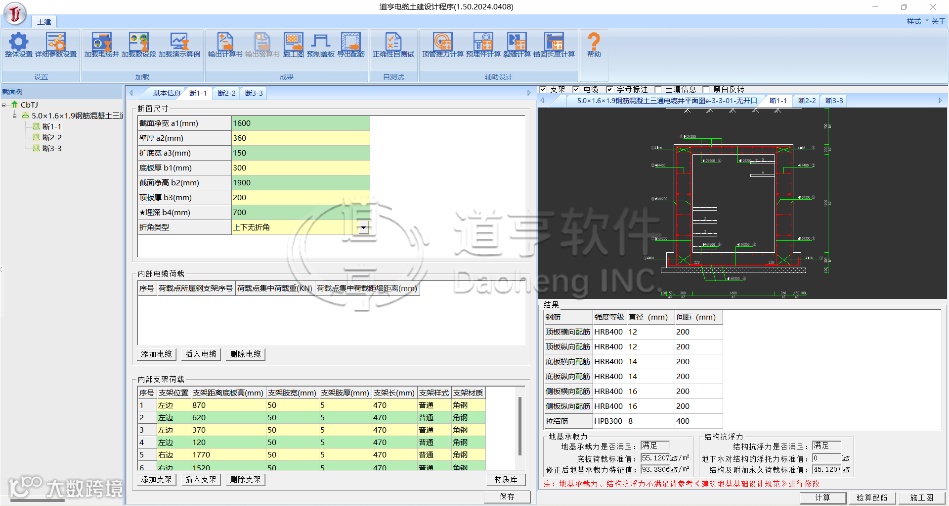Open 裂缝计算 crack calculation icon
Screen dimensions: 949x506
[516, 45]
